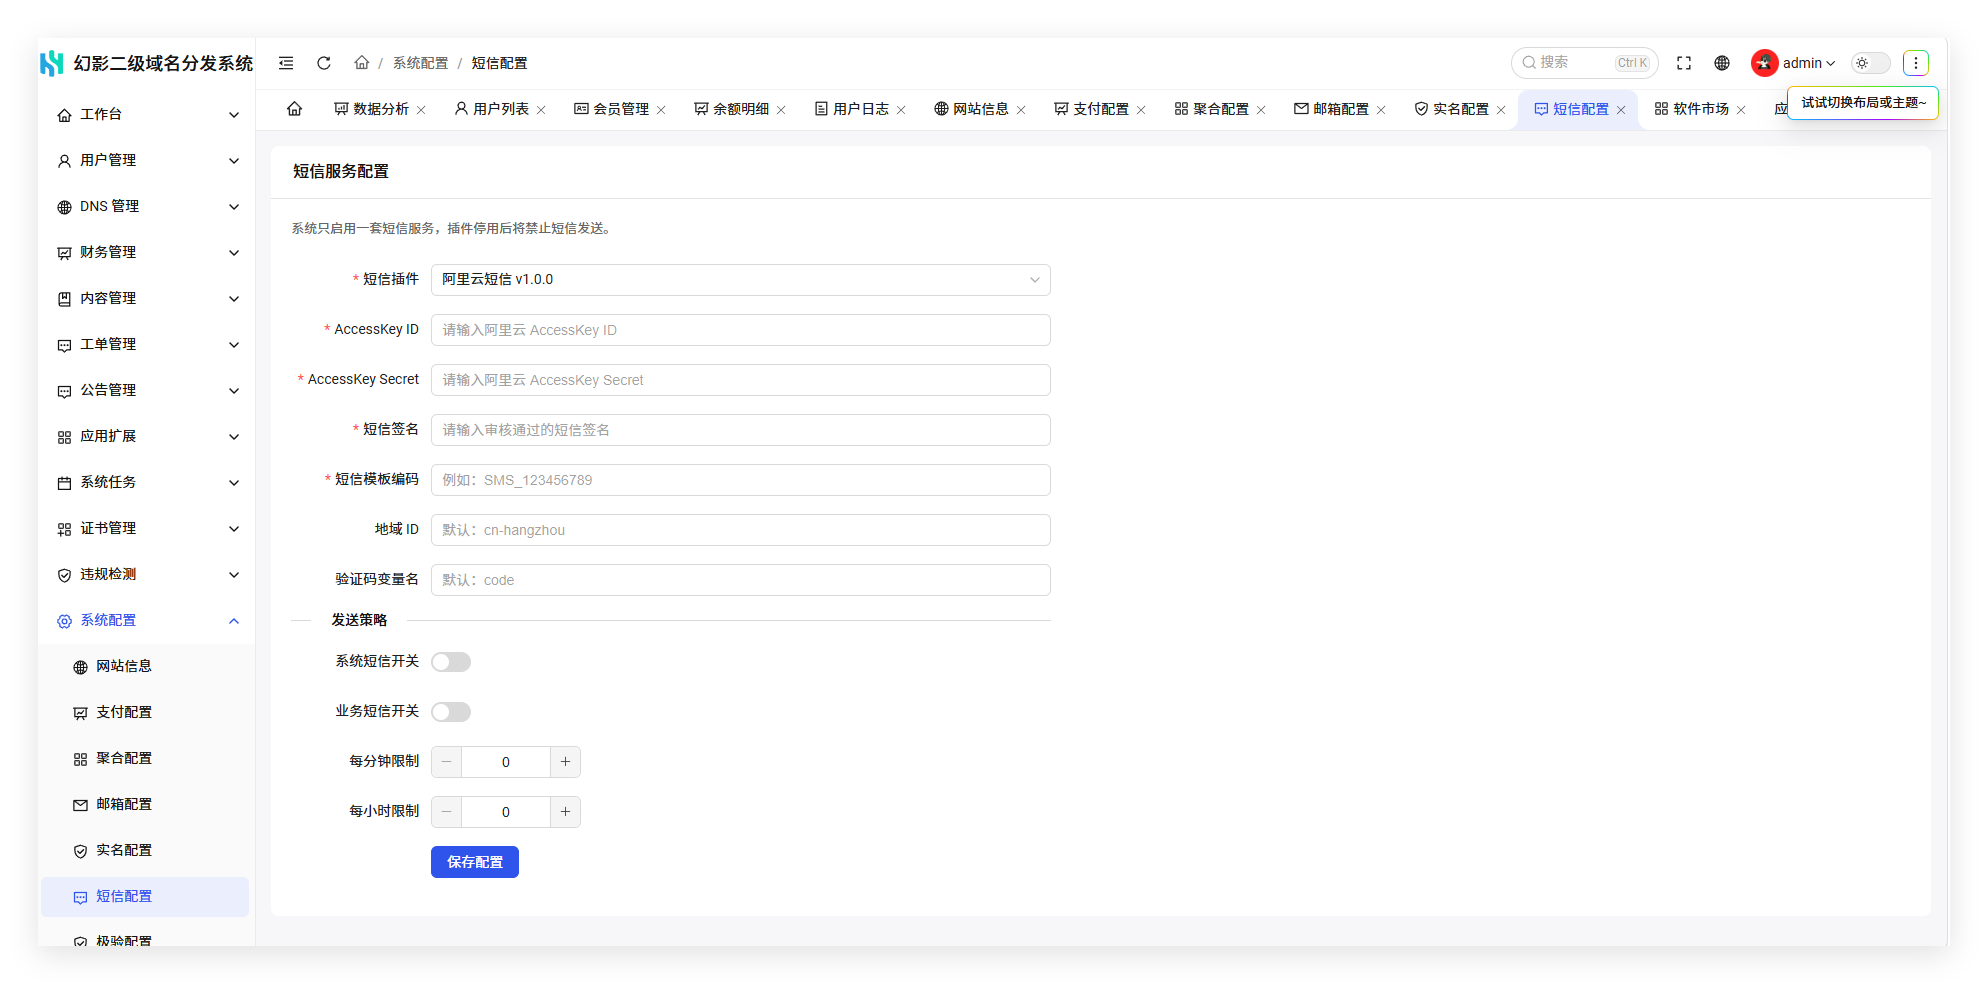
Task: Close the 用户列表 tab
Action: click(541, 110)
